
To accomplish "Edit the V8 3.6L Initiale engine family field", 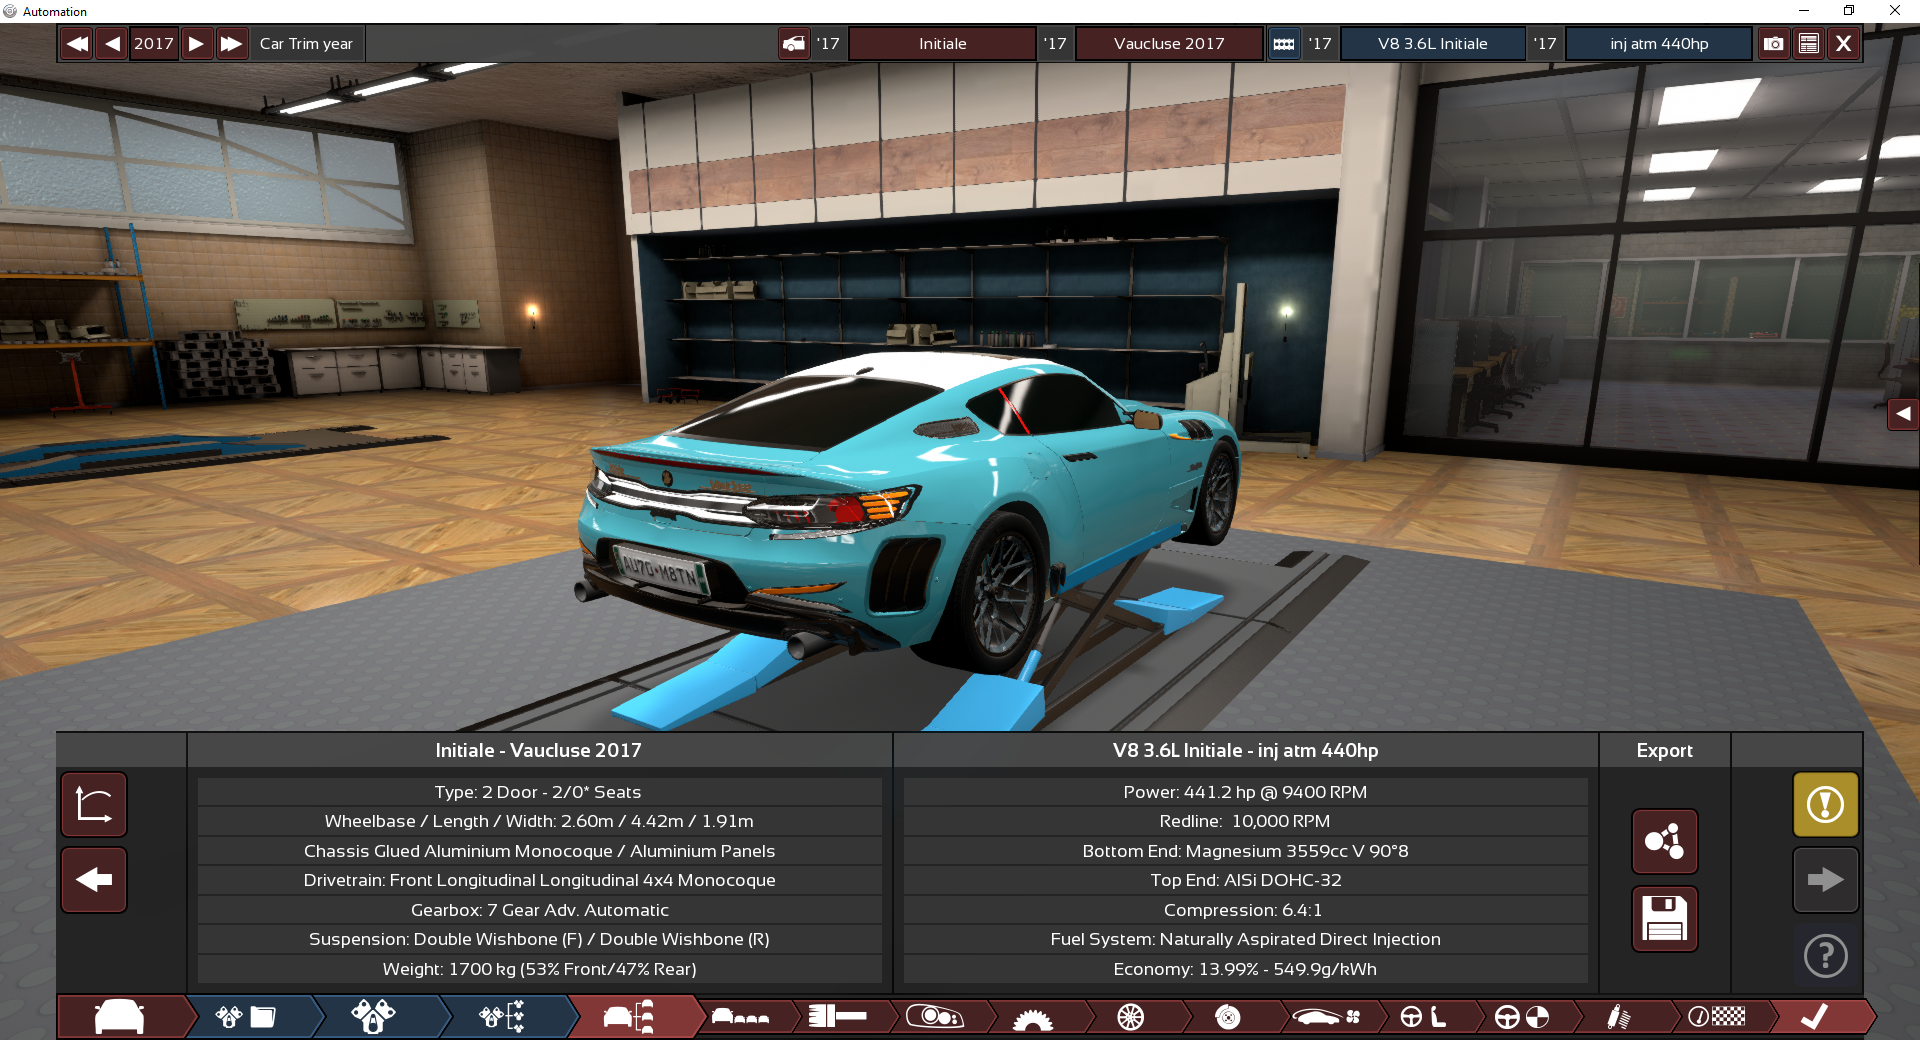I will 1432,44.
